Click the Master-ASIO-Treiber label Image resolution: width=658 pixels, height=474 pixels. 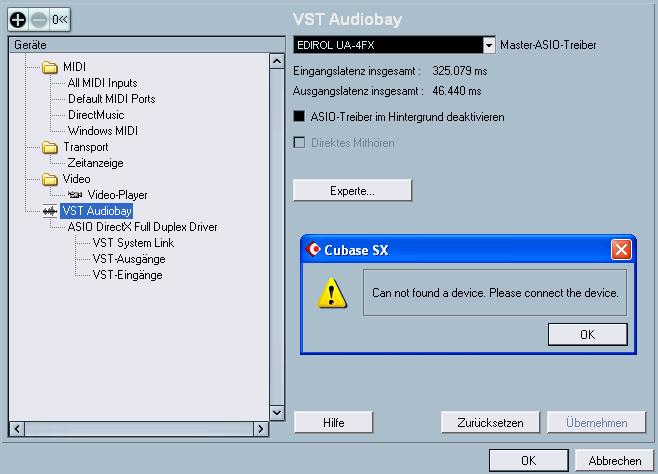548,45
